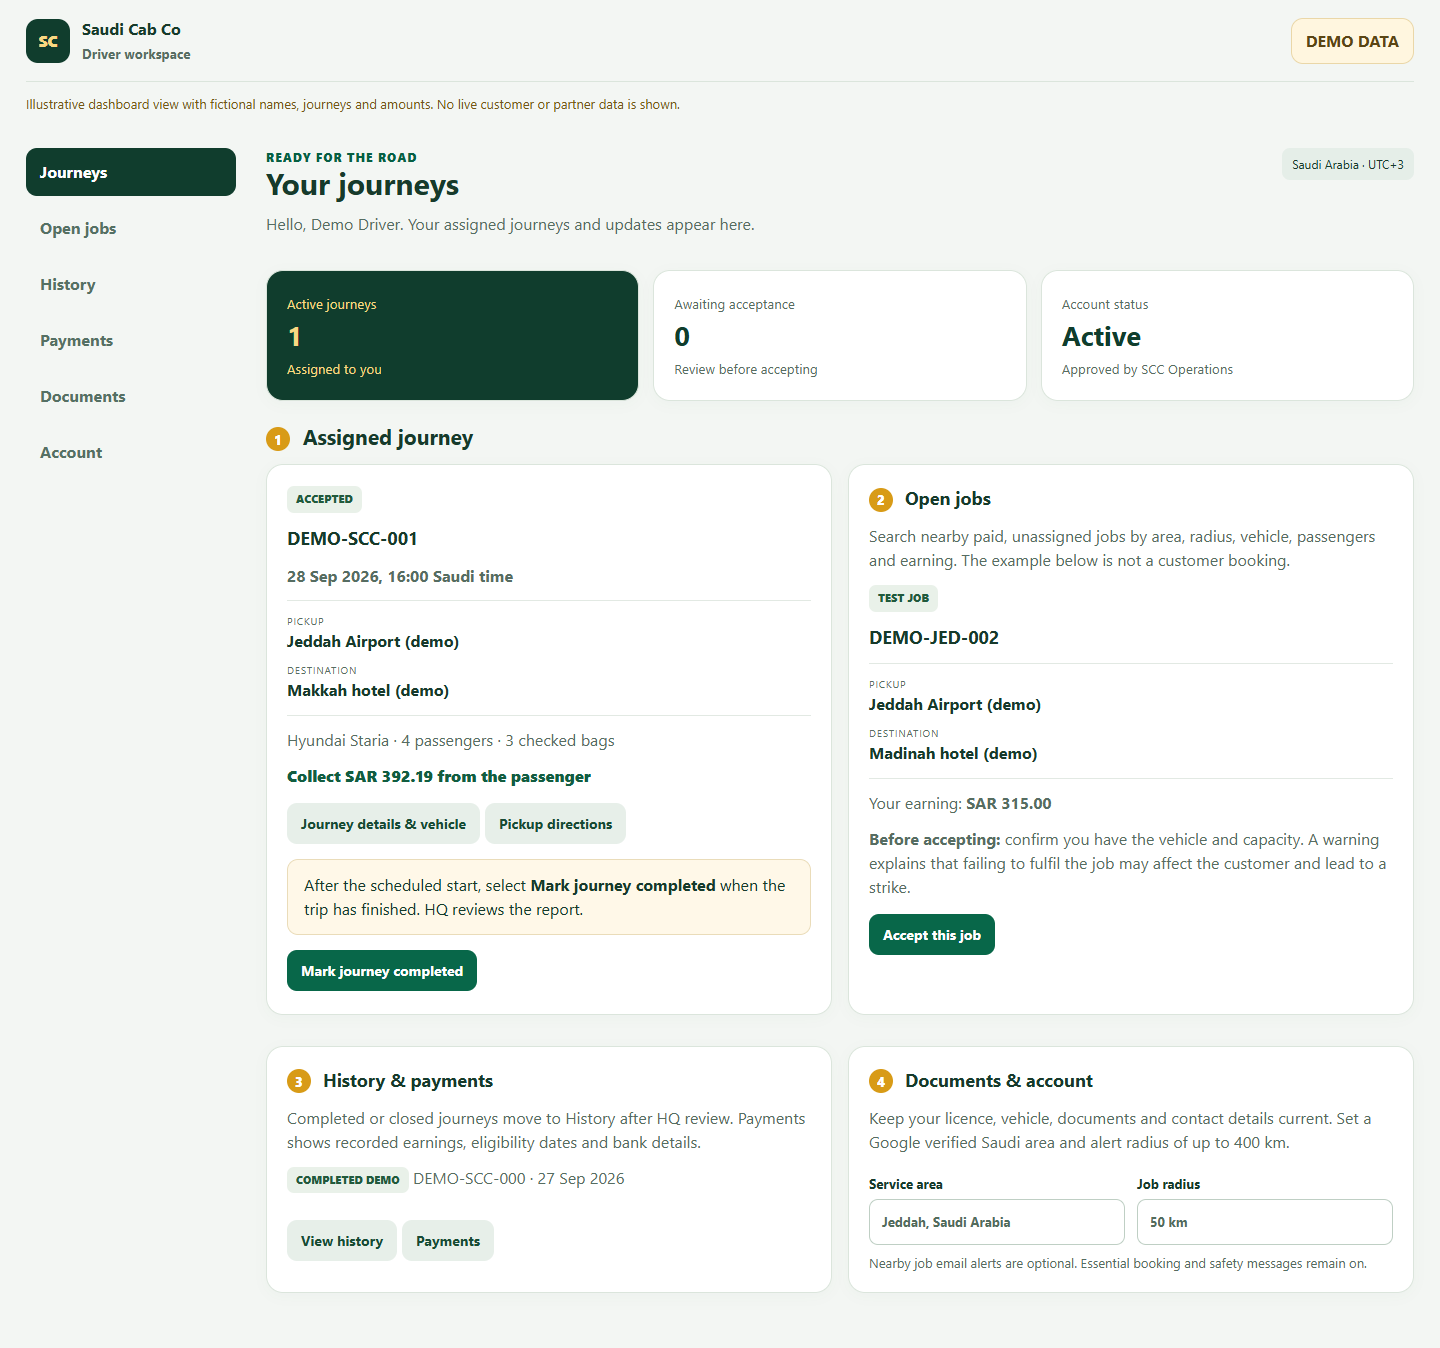Click DEMO-SCC-000 · 27 Sep 2026 entry

(x=519, y=1179)
